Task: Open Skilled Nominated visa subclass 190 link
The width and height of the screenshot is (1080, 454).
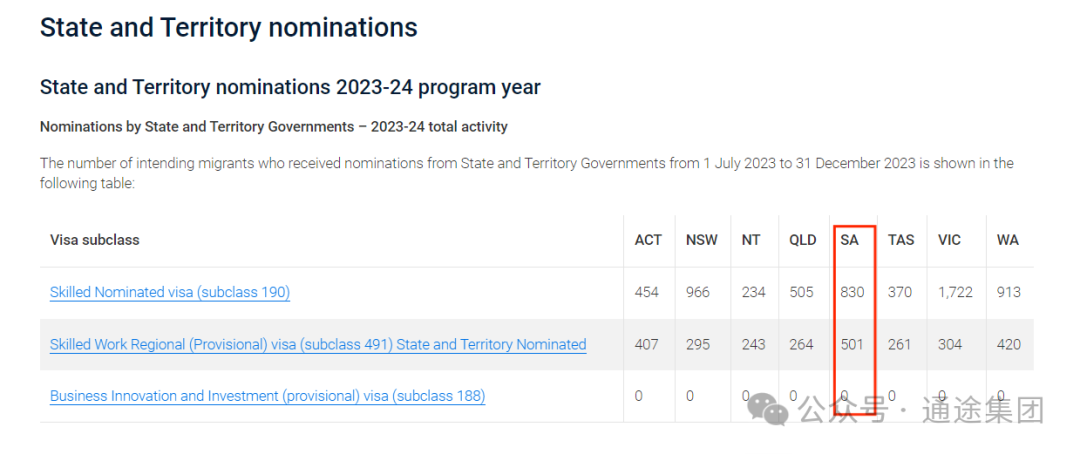Action: pyautogui.click(x=169, y=292)
